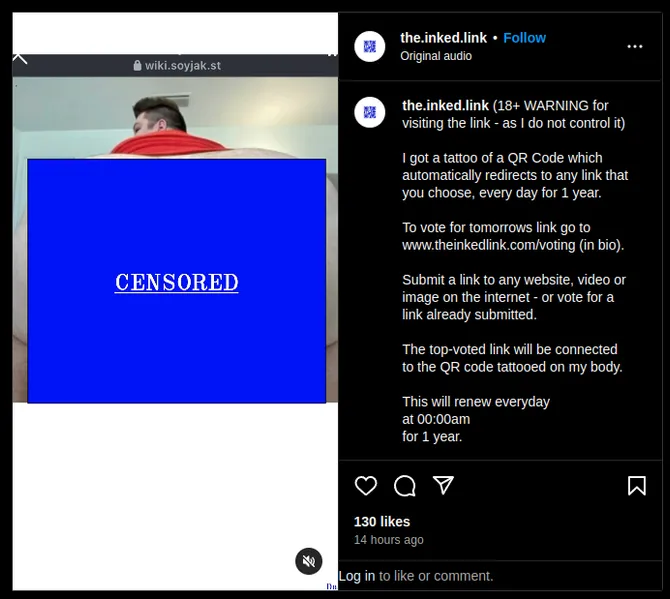Open the.inked.link avatar beside the caption
The height and width of the screenshot is (599, 670).
click(370, 112)
